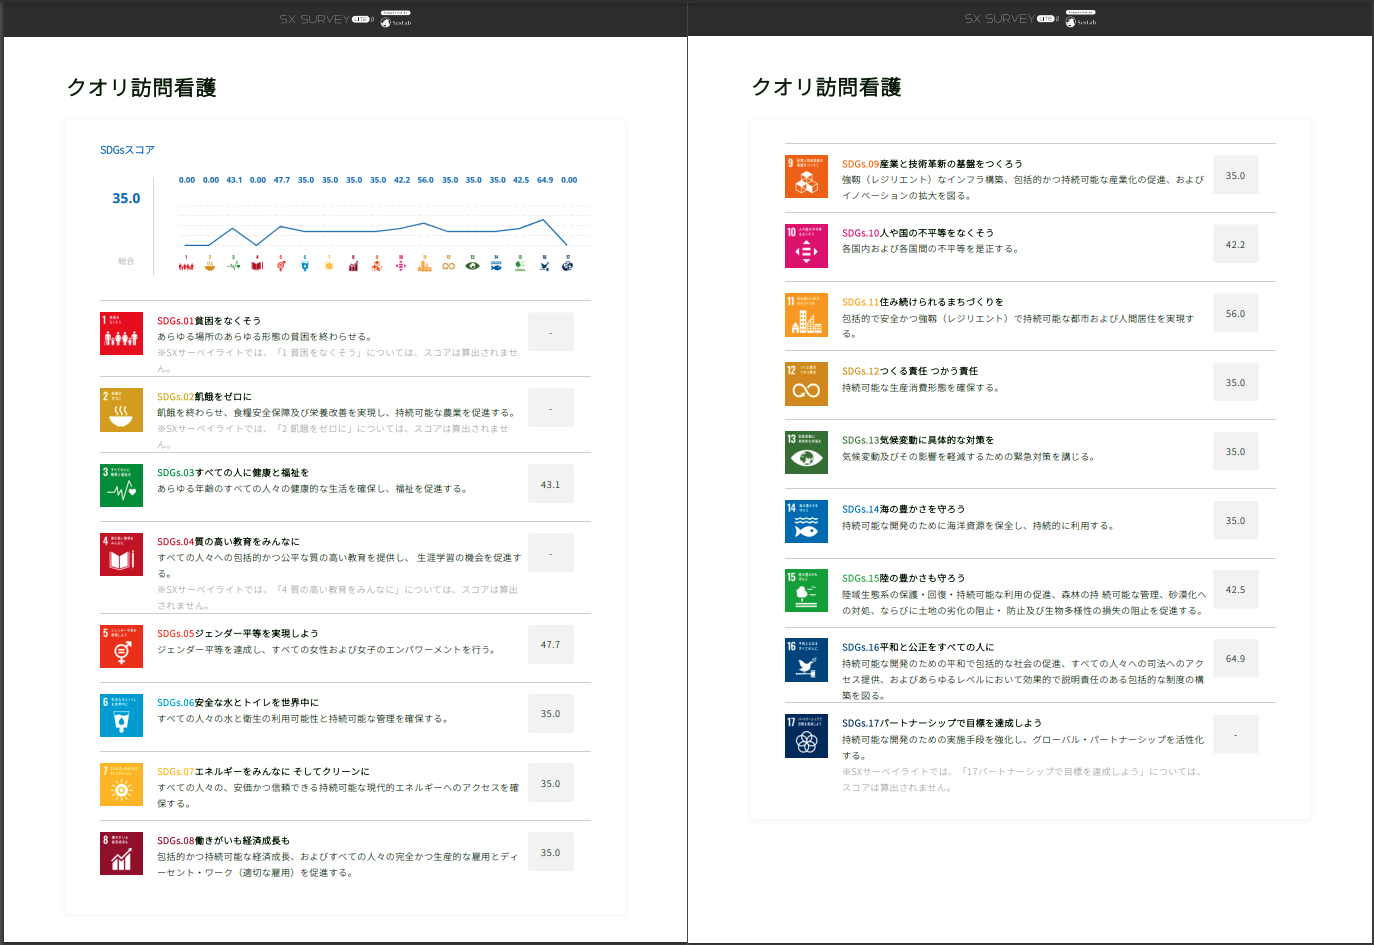Select the blue SDG 14 fish icon in list
The image size is (1374, 945).
[806, 522]
